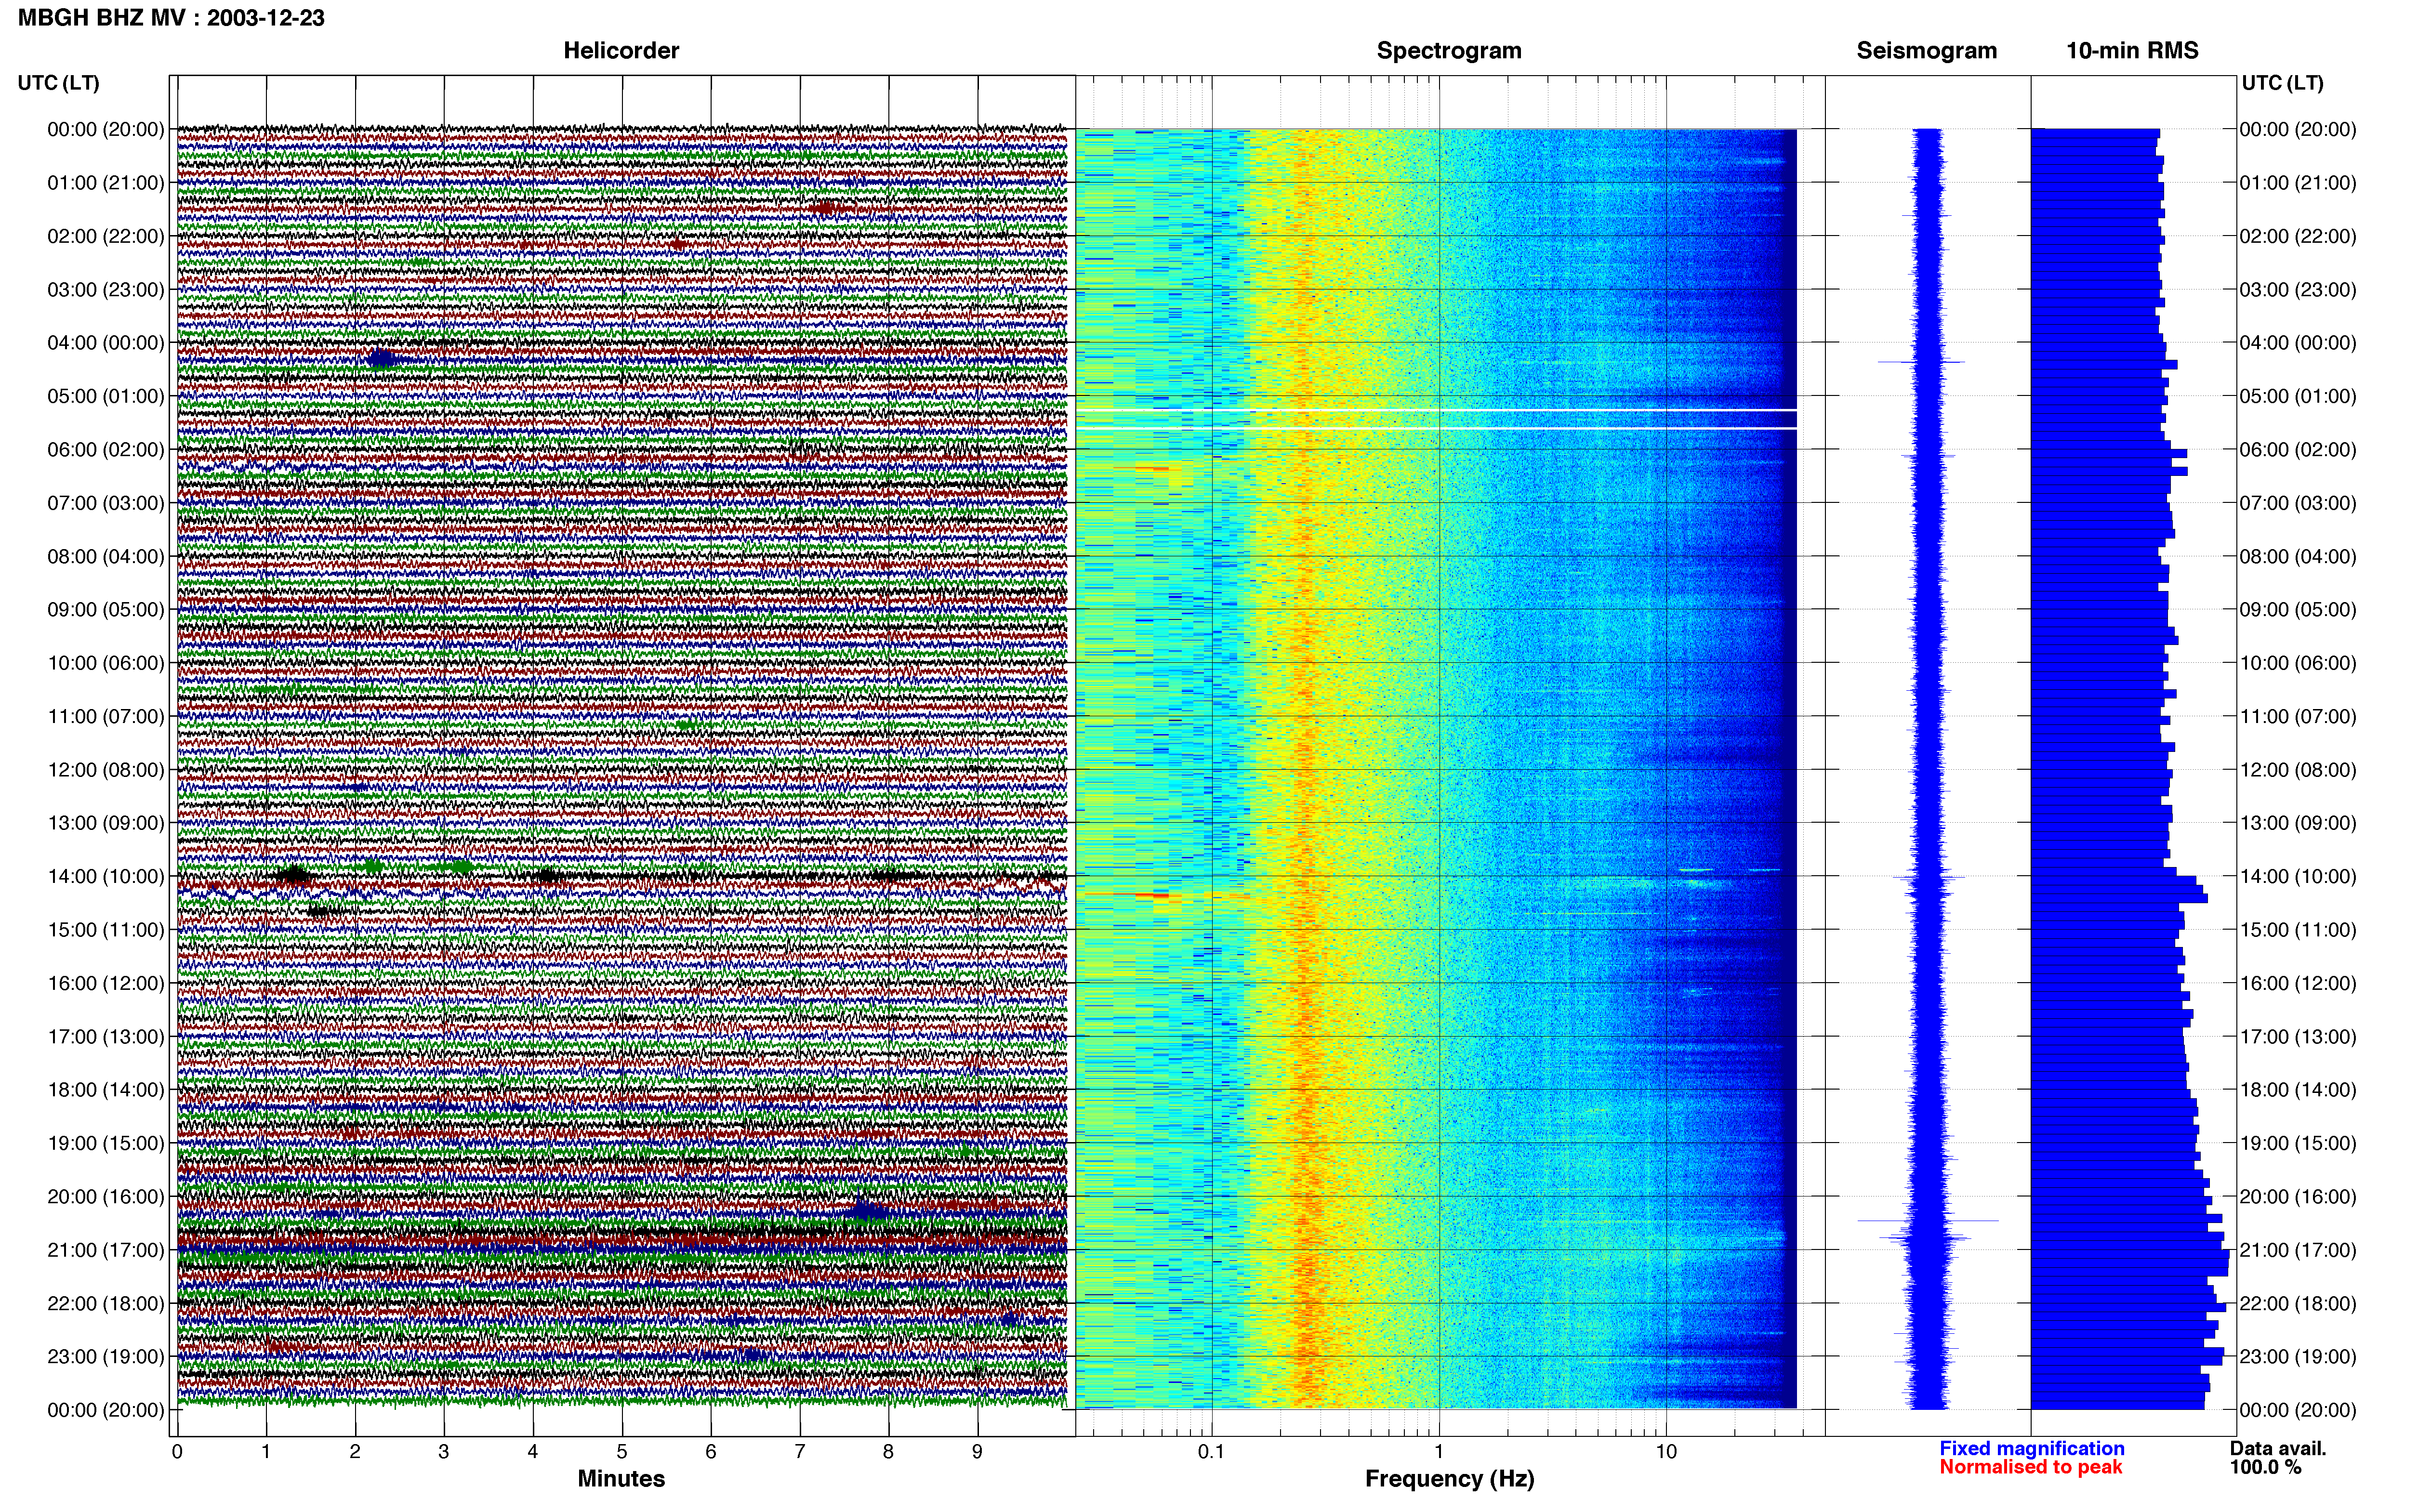Image resolution: width=2418 pixels, height=1512 pixels.
Task: Click RMS-side time label '20:00 (16:00)'
Action: pyautogui.click(x=2298, y=1196)
